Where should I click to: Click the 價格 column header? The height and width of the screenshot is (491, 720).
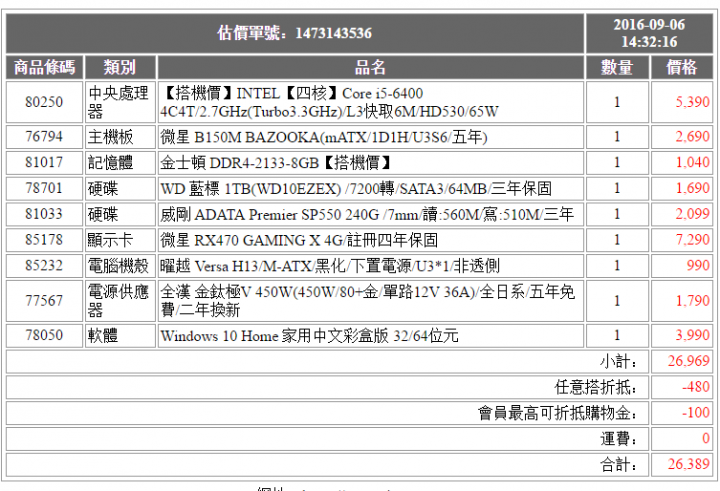tap(682, 67)
